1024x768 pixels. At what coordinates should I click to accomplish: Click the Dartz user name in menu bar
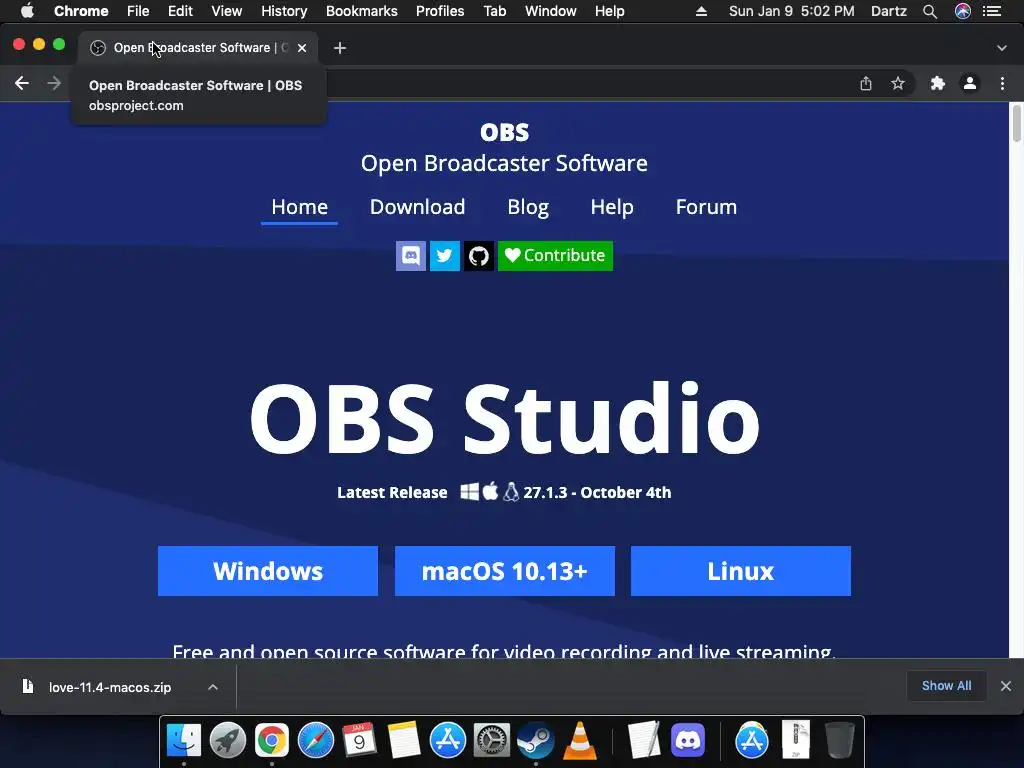click(x=889, y=11)
